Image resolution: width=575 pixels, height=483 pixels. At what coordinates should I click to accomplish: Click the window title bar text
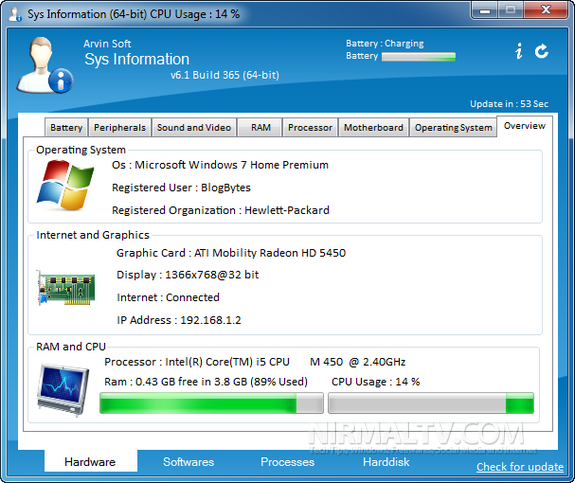click(x=133, y=14)
